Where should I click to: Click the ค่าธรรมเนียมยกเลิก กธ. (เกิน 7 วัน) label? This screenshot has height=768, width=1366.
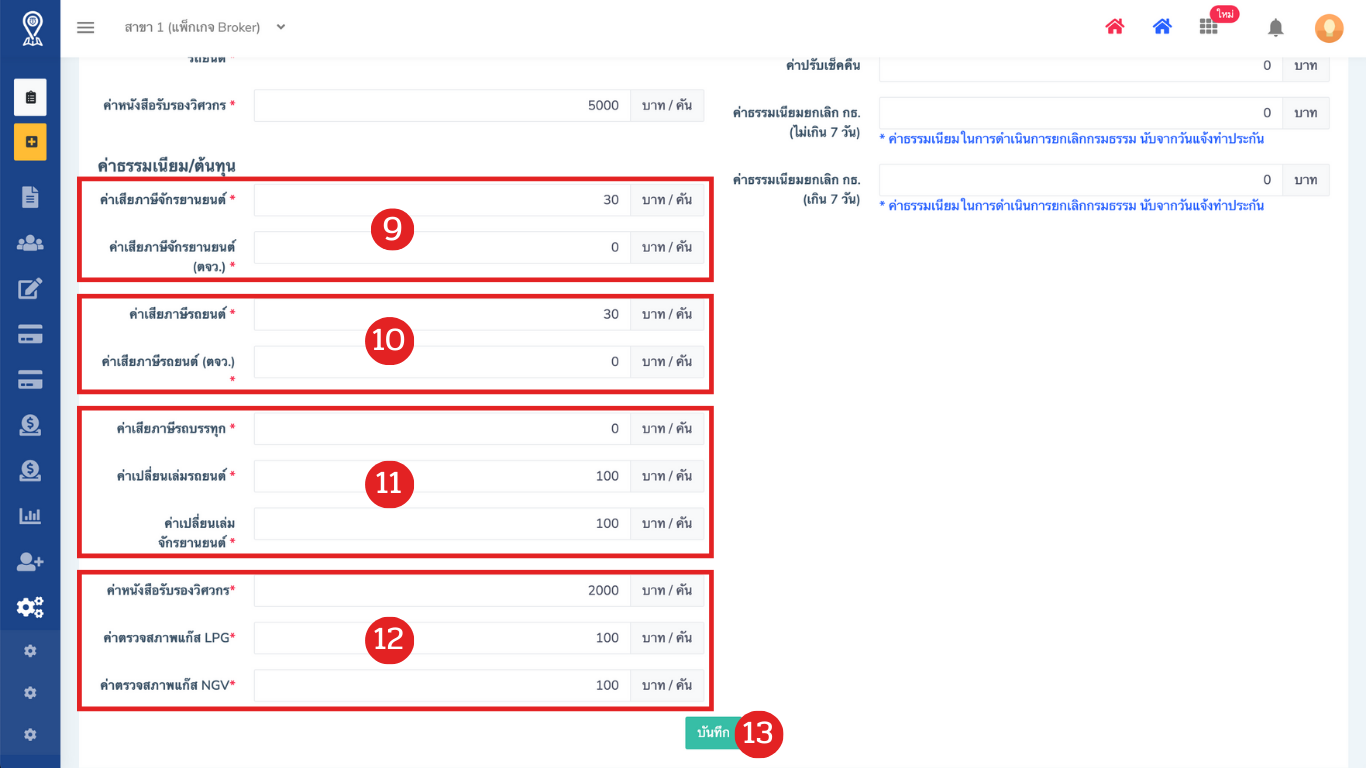[x=797, y=190]
